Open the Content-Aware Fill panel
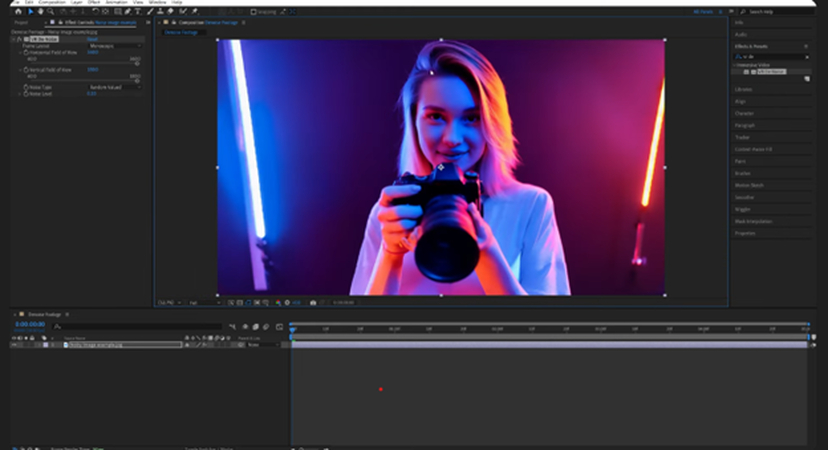828x450 pixels. (x=754, y=149)
